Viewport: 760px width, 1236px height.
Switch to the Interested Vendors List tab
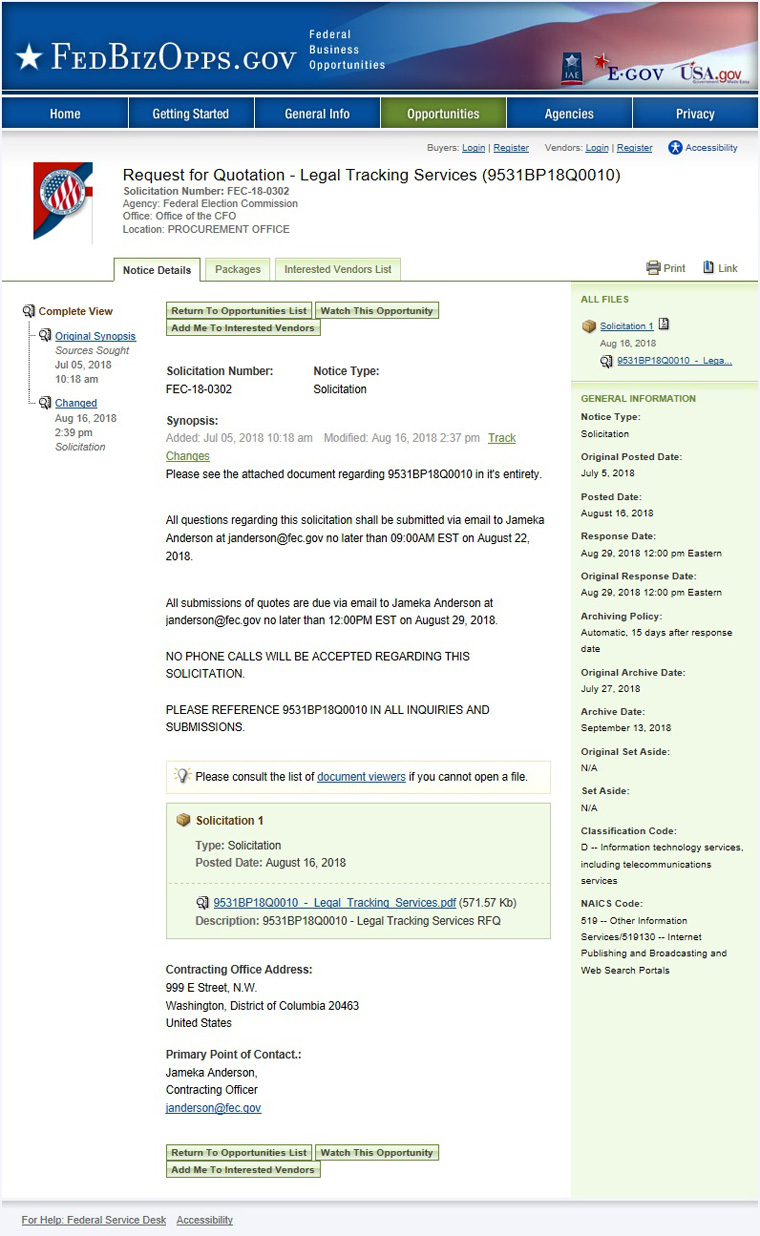(338, 269)
